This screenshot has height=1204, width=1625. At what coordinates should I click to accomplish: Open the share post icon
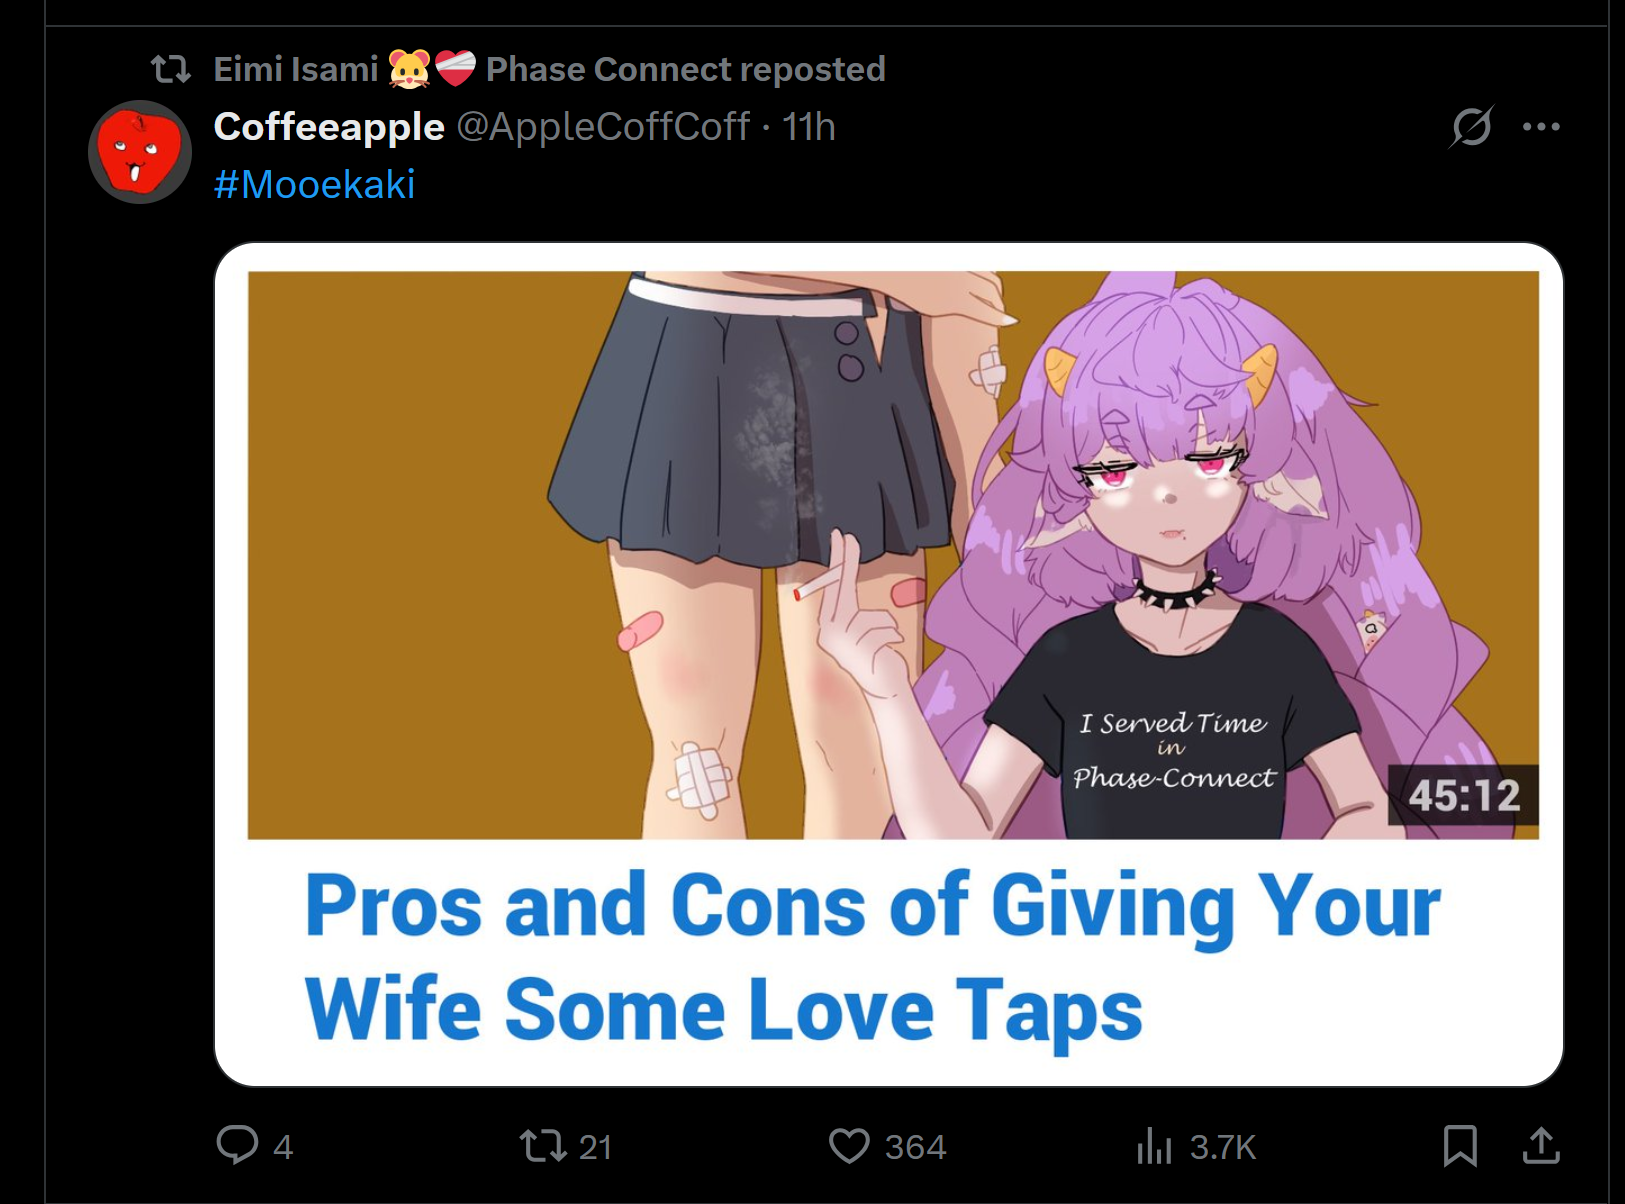pyautogui.click(x=1541, y=1146)
